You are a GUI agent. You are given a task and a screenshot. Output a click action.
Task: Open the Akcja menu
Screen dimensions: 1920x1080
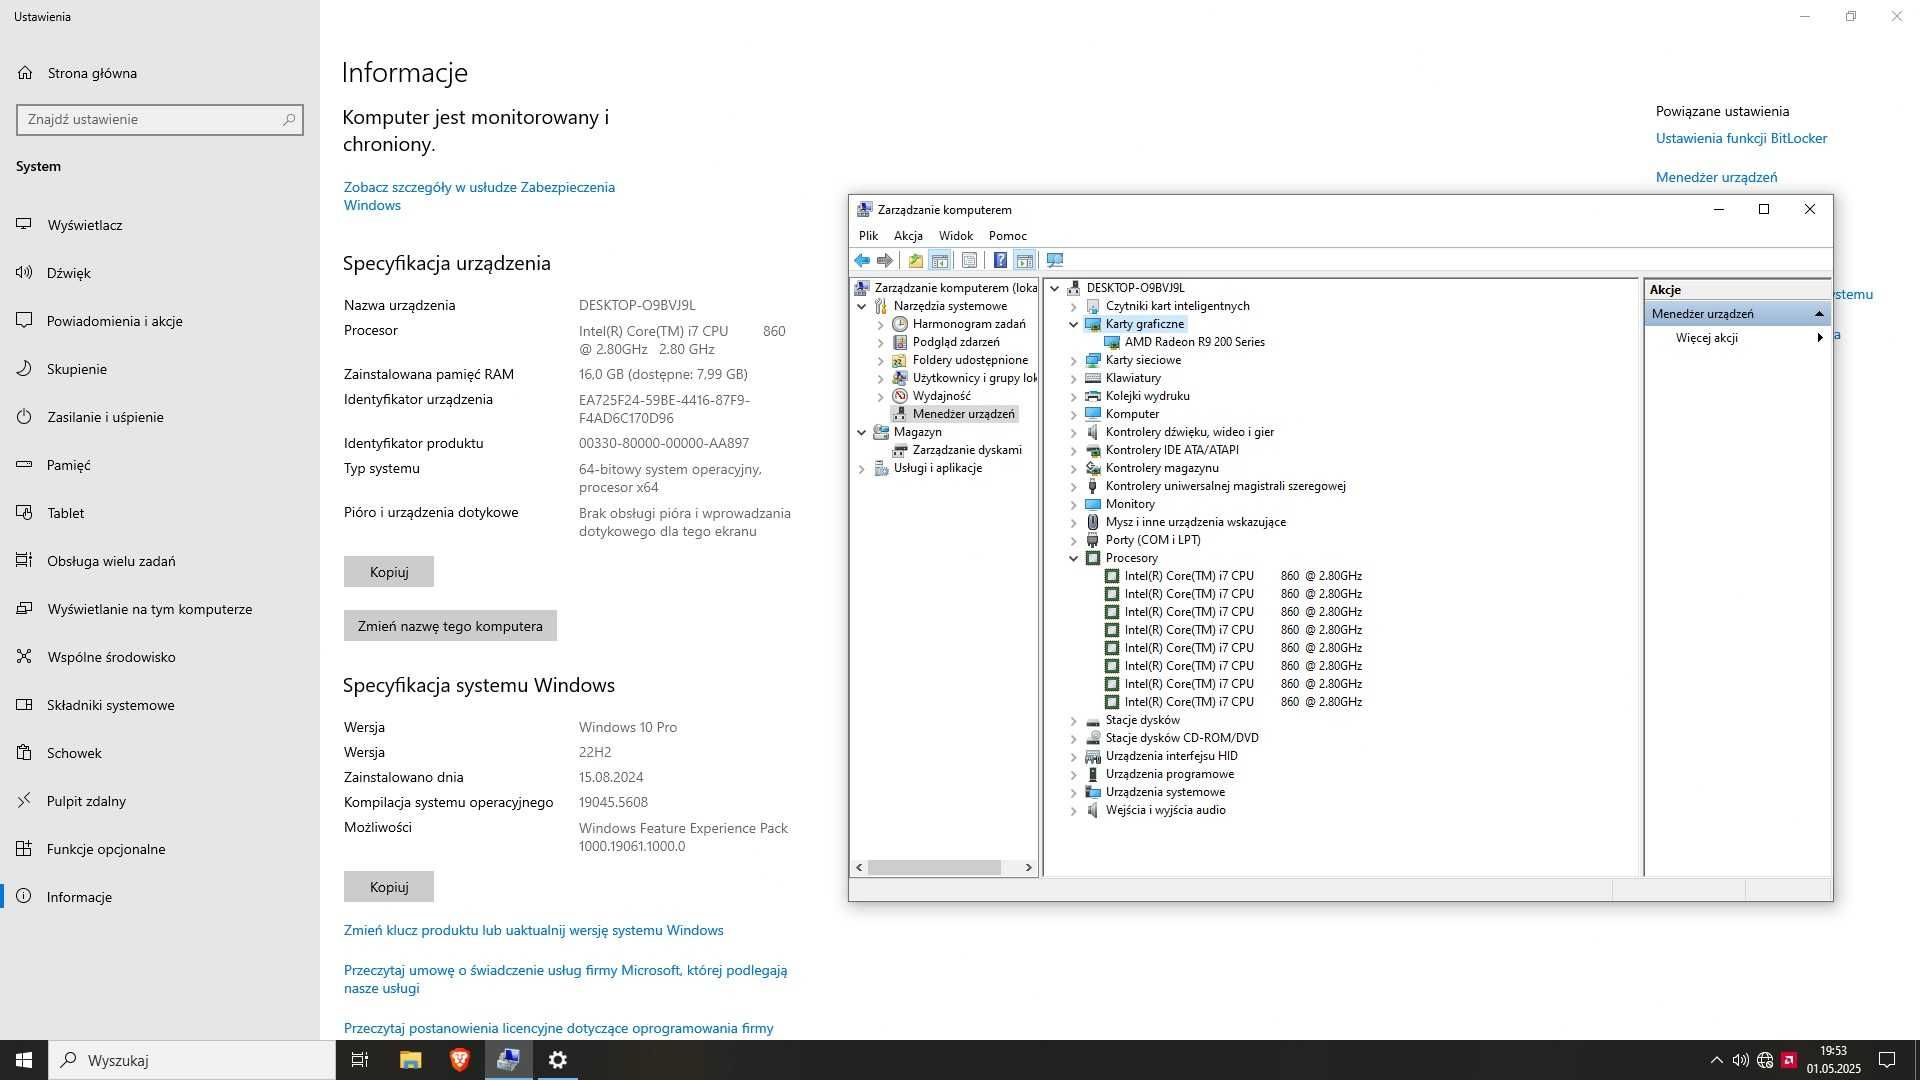point(908,236)
